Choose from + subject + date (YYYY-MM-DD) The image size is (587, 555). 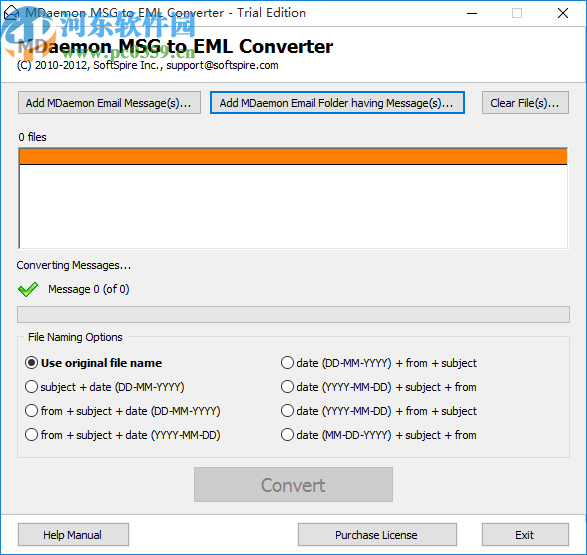[123, 435]
